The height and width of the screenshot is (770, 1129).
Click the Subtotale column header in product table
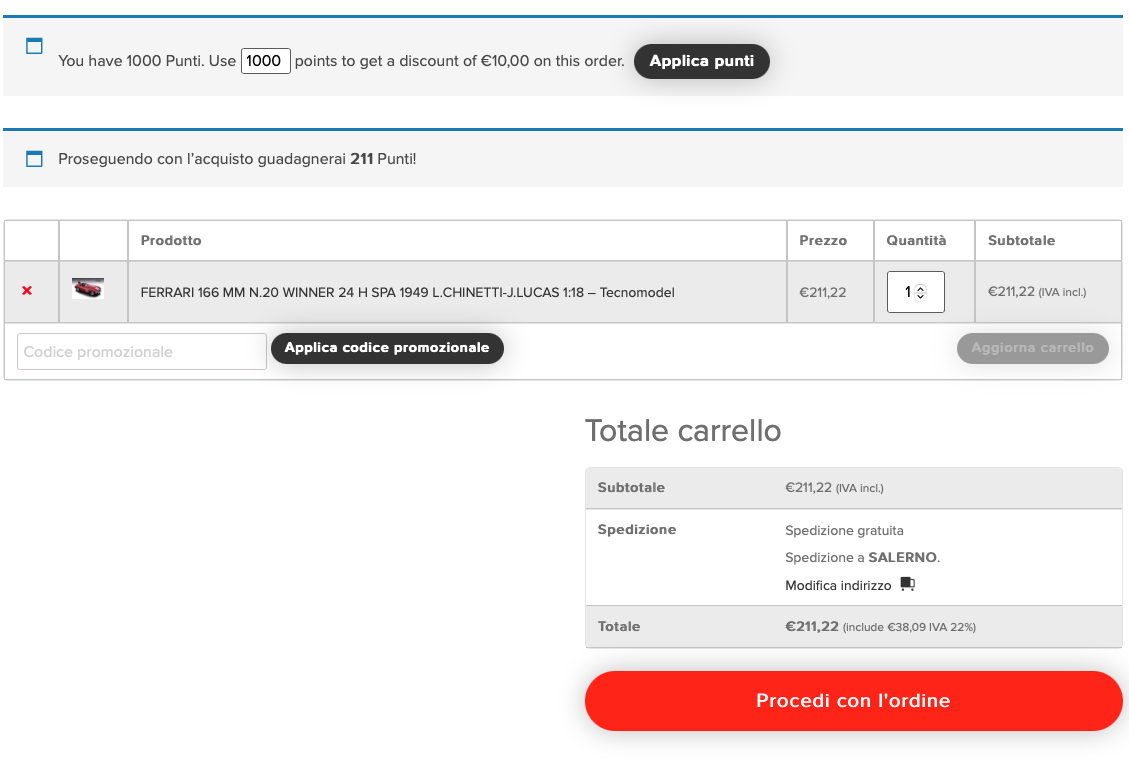click(1021, 241)
